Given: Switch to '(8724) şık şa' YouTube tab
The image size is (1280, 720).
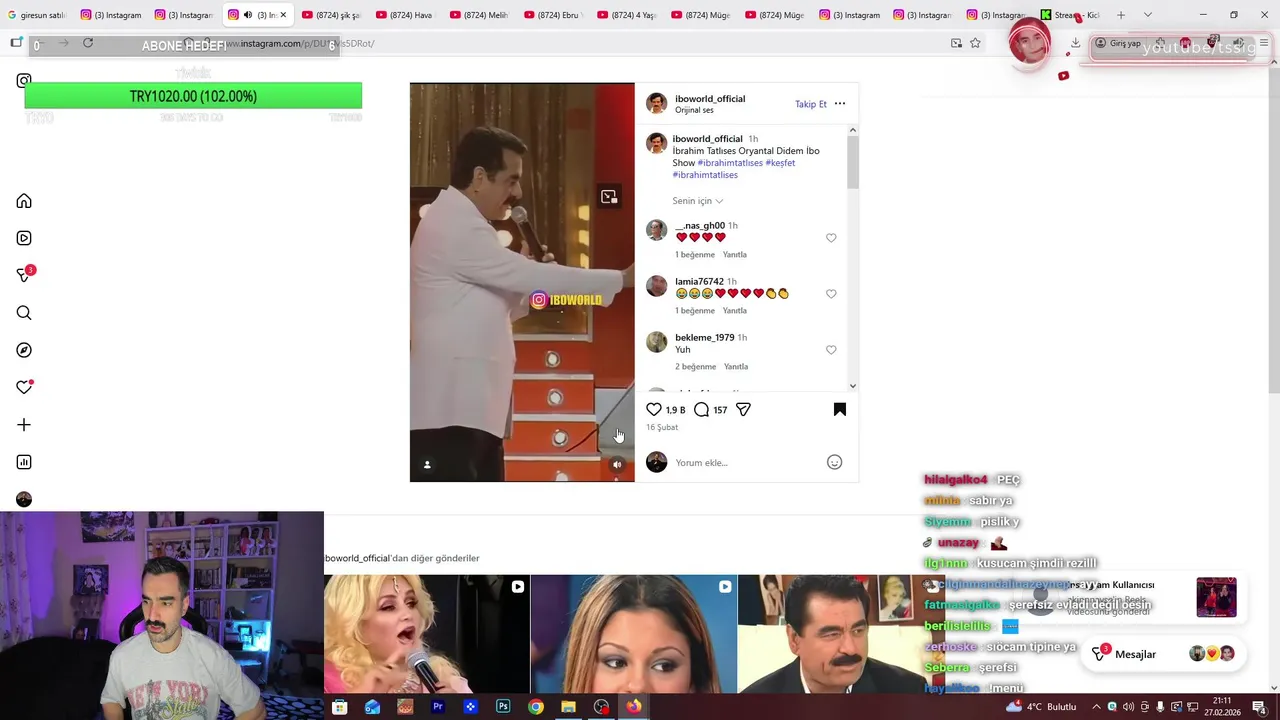Looking at the screenshot, I should click(x=330, y=15).
